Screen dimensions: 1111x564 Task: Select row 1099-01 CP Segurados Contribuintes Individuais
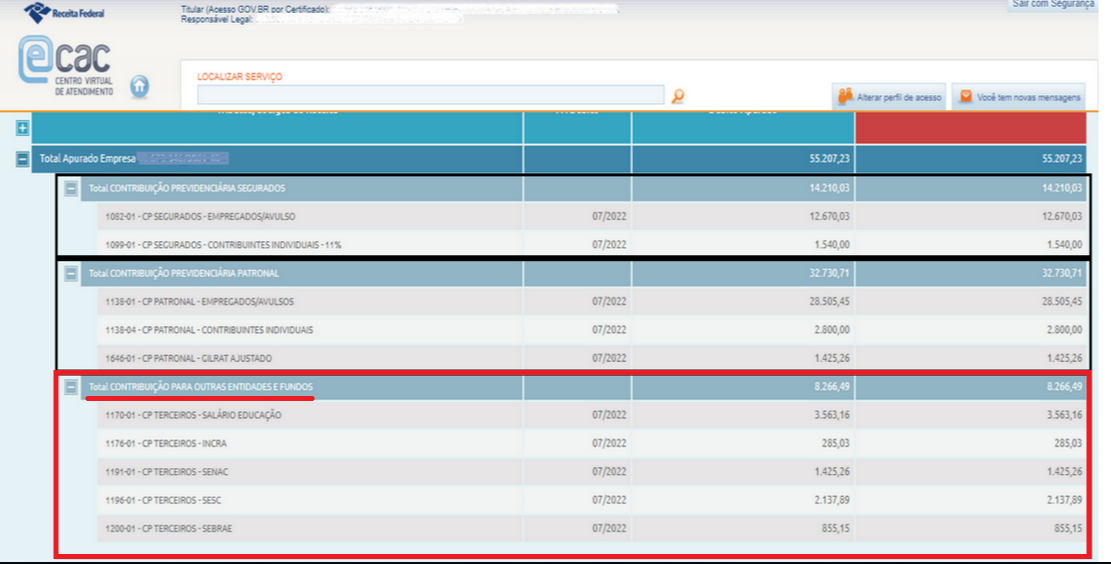click(x=592, y=244)
